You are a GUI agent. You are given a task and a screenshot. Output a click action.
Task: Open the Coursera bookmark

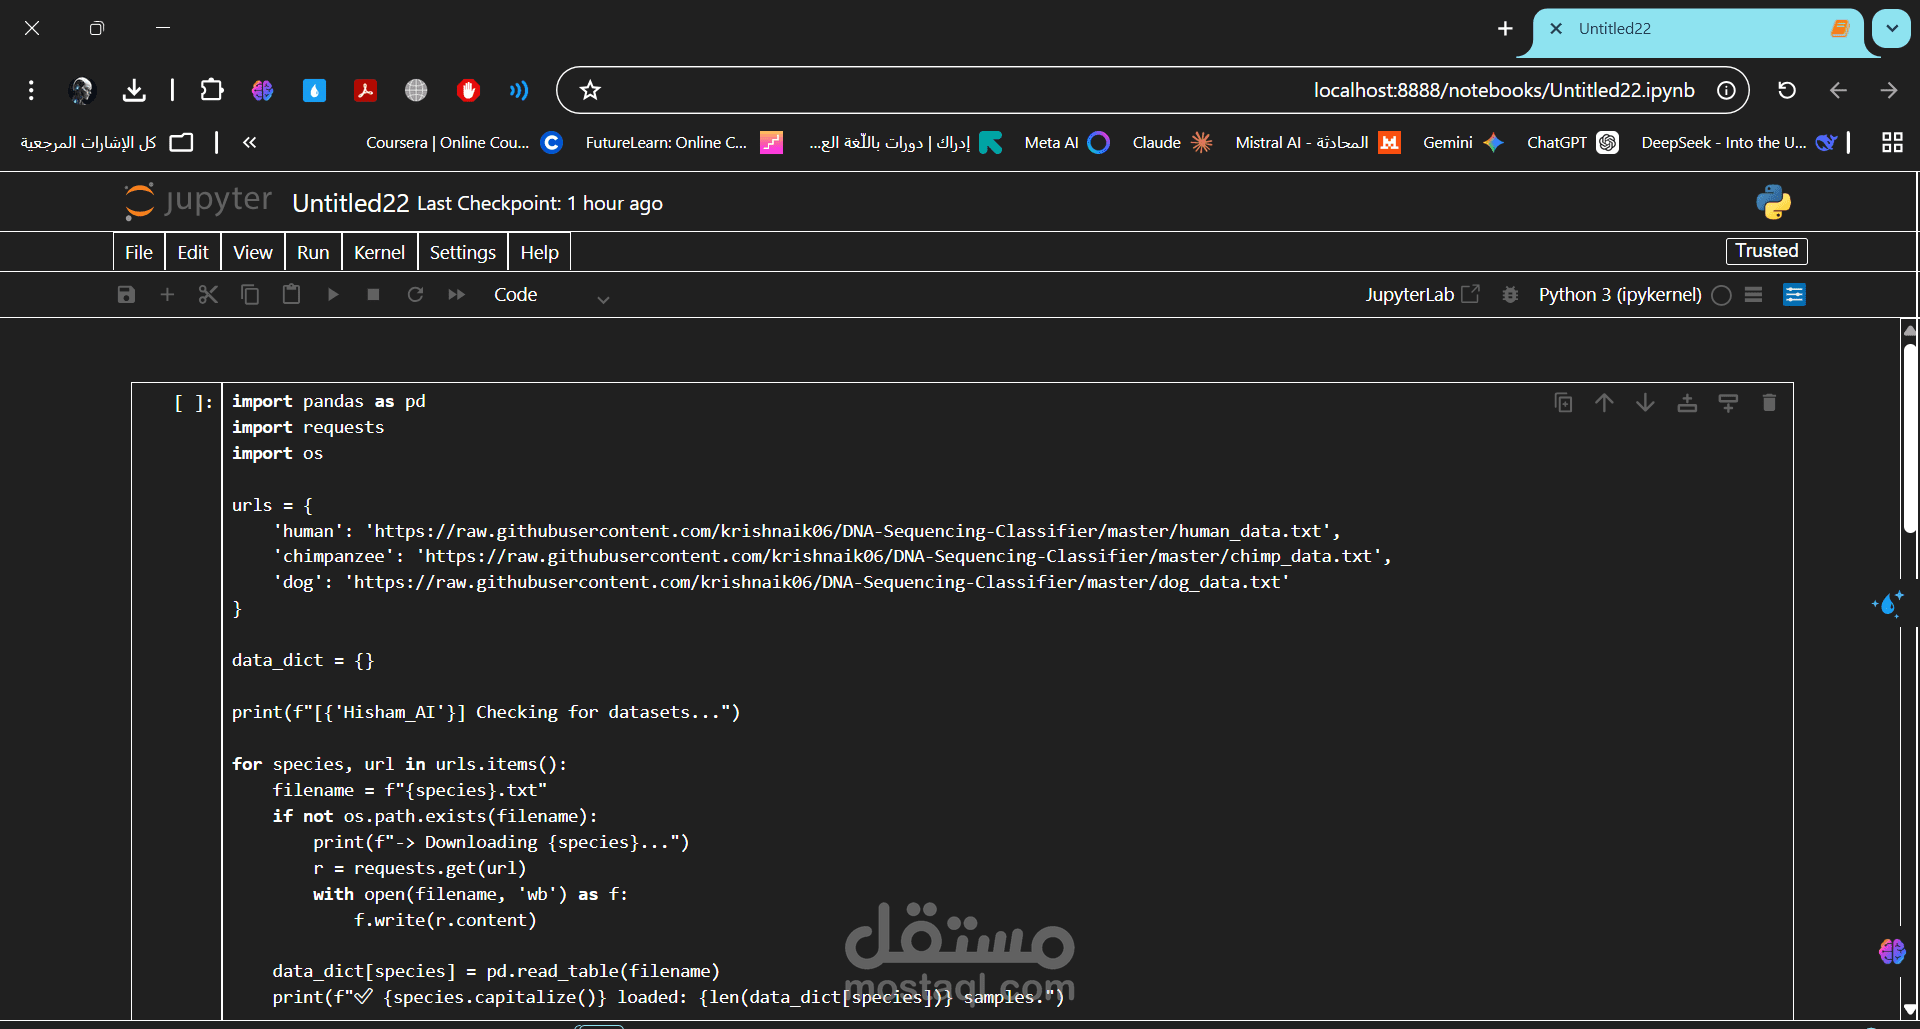pyautogui.click(x=464, y=143)
